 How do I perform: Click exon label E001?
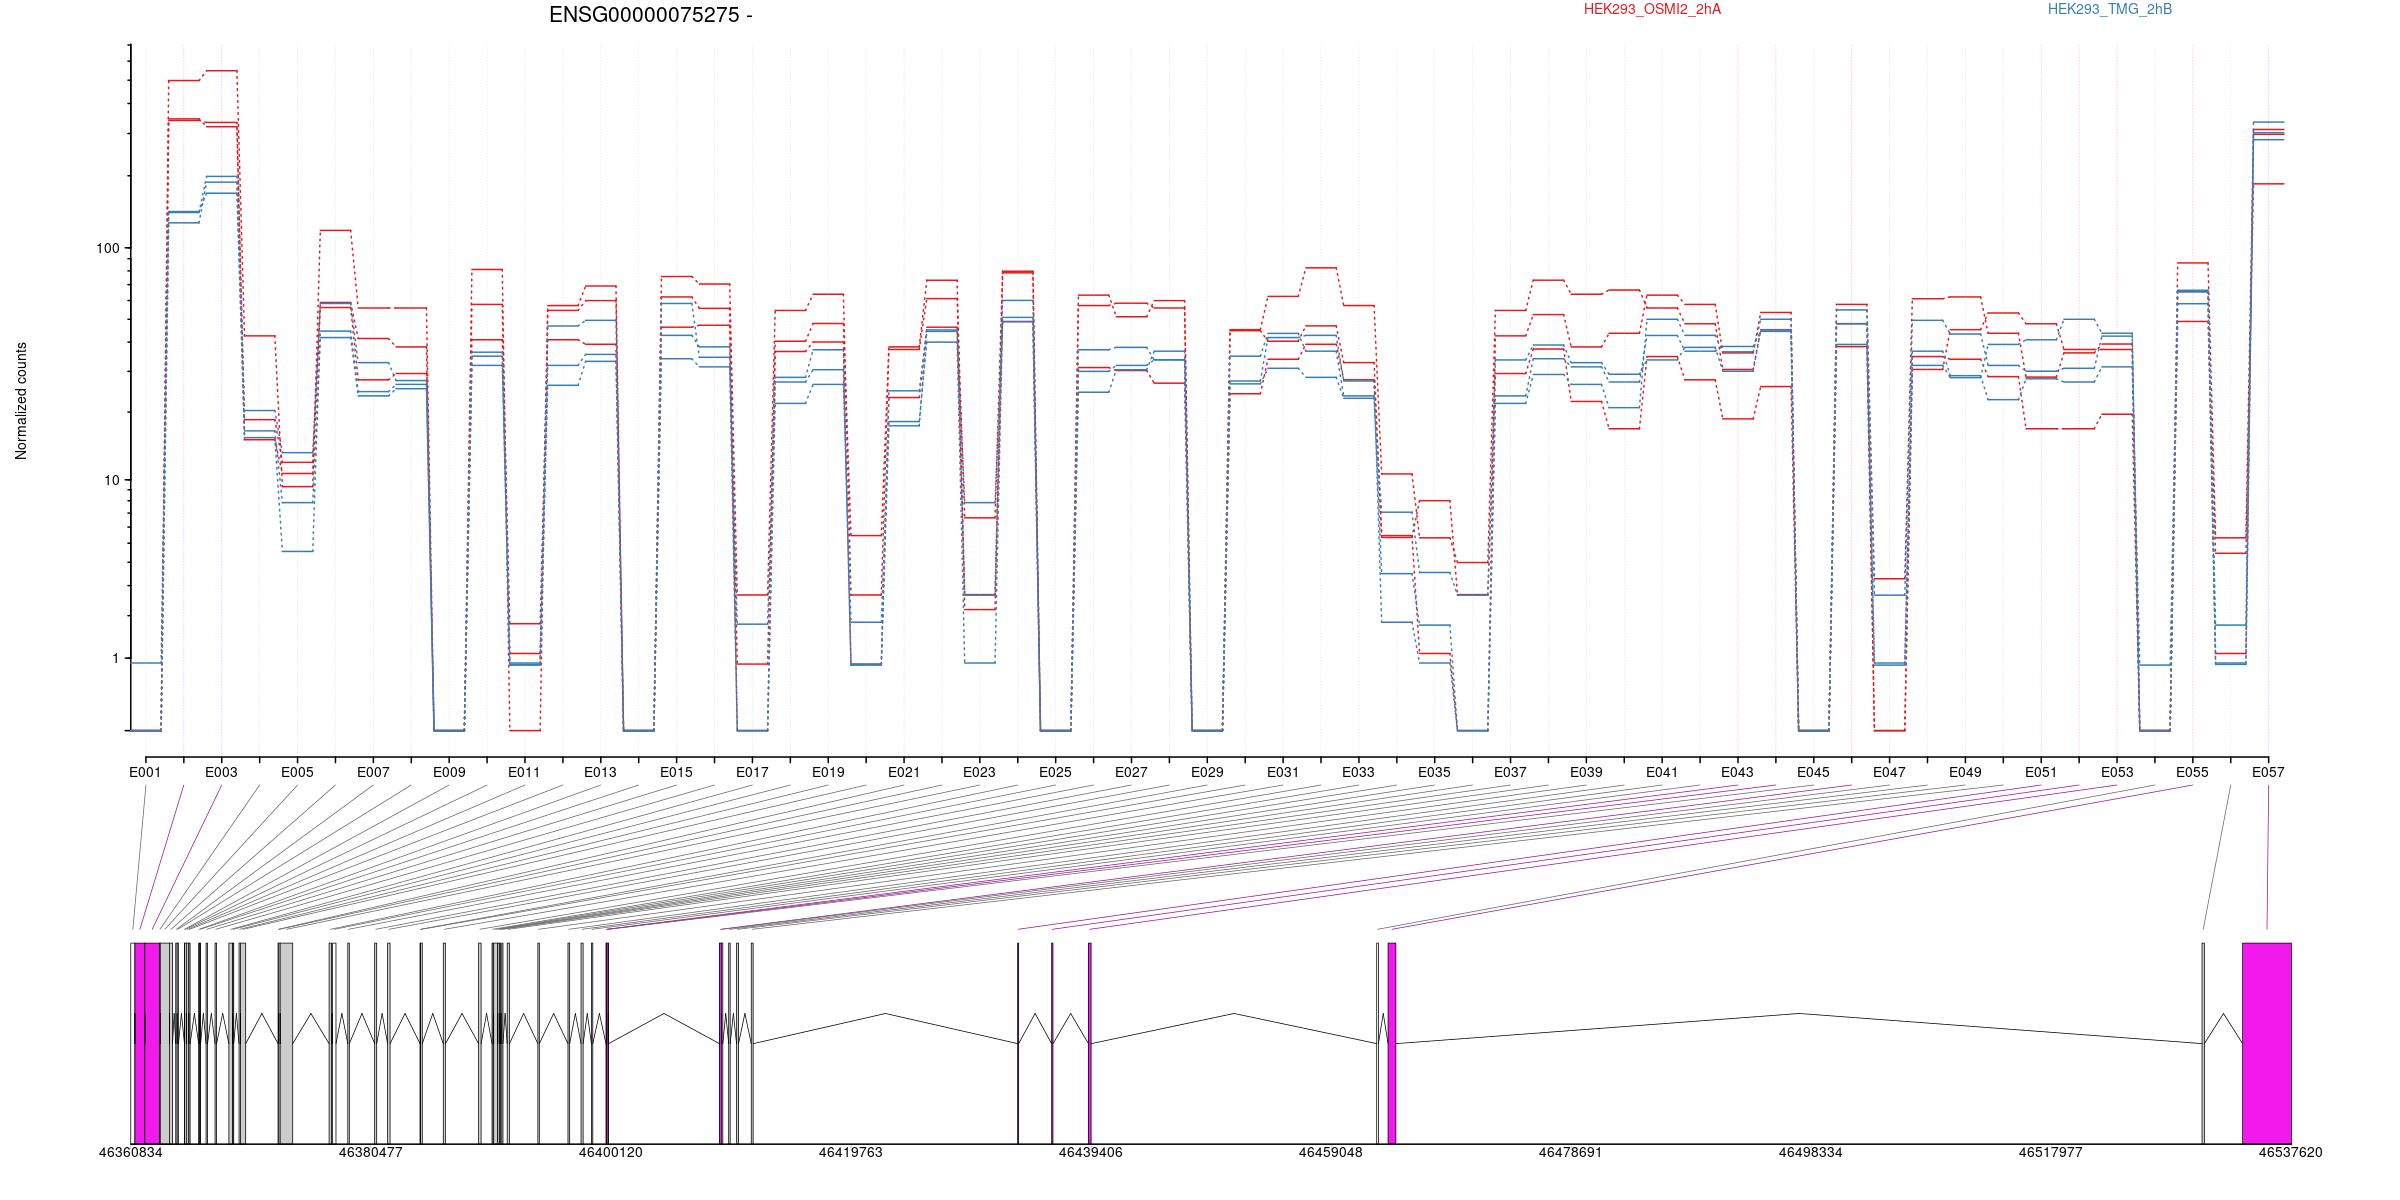click(x=145, y=772)
